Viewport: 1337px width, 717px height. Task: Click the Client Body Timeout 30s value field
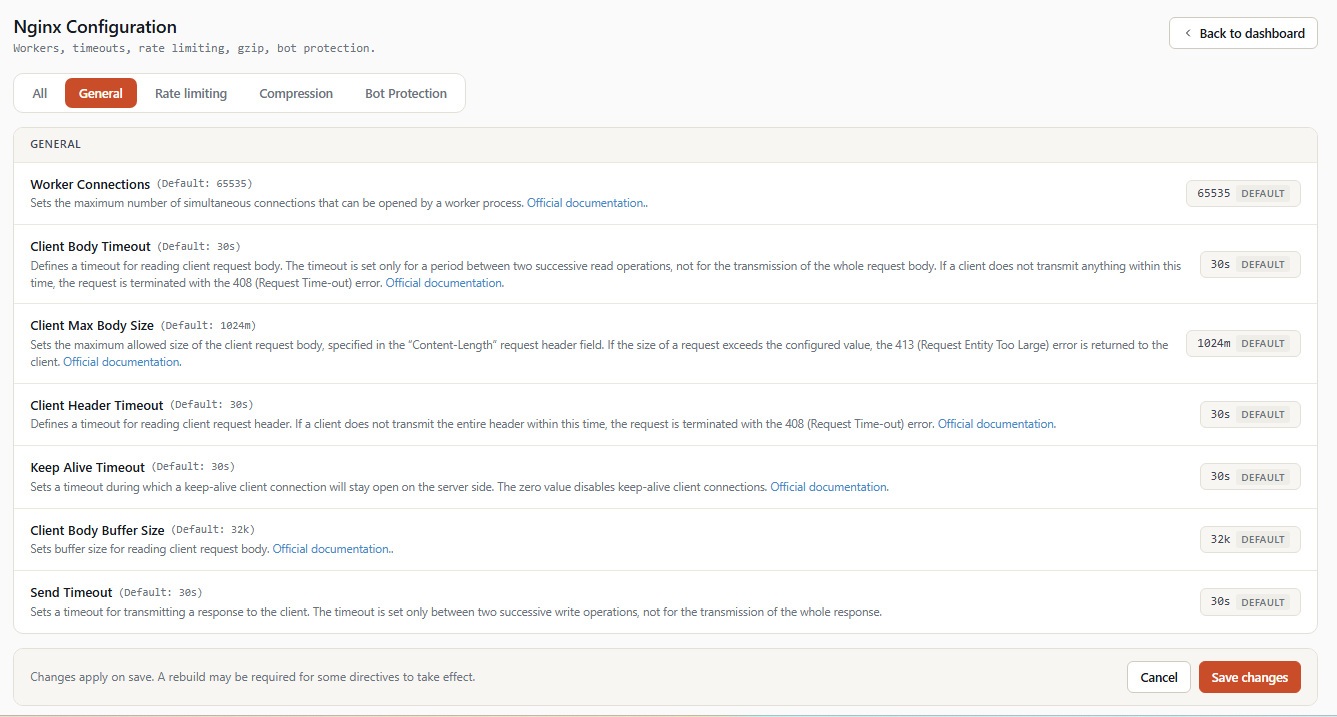(1250, 264)
